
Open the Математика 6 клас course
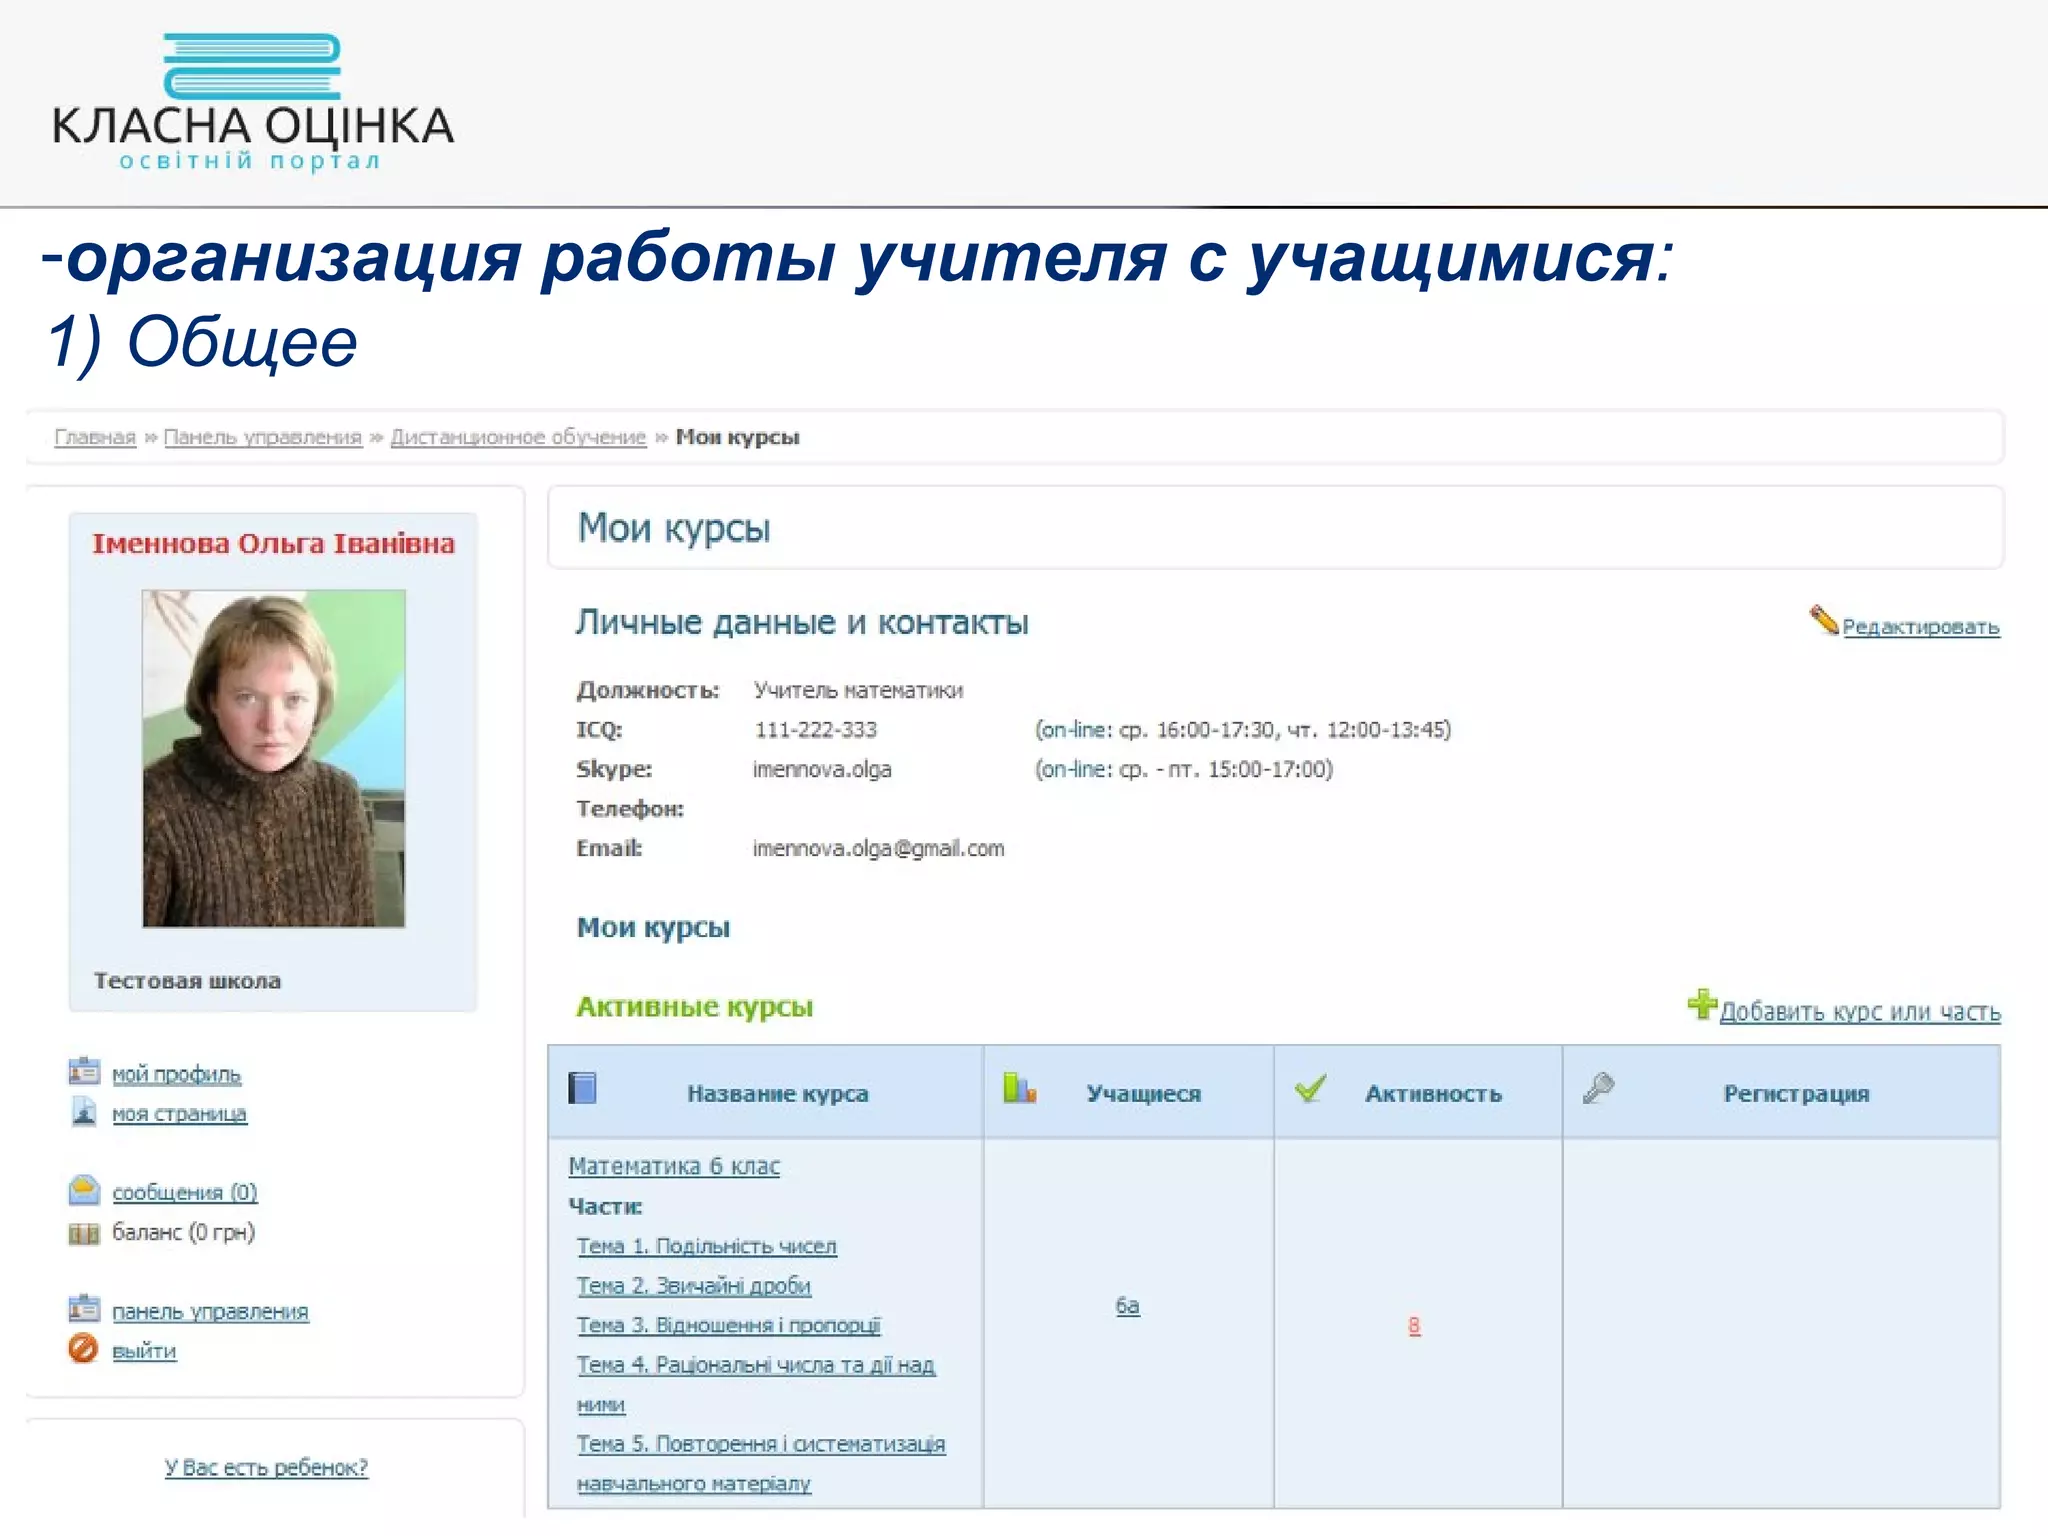coord(674,1166)
